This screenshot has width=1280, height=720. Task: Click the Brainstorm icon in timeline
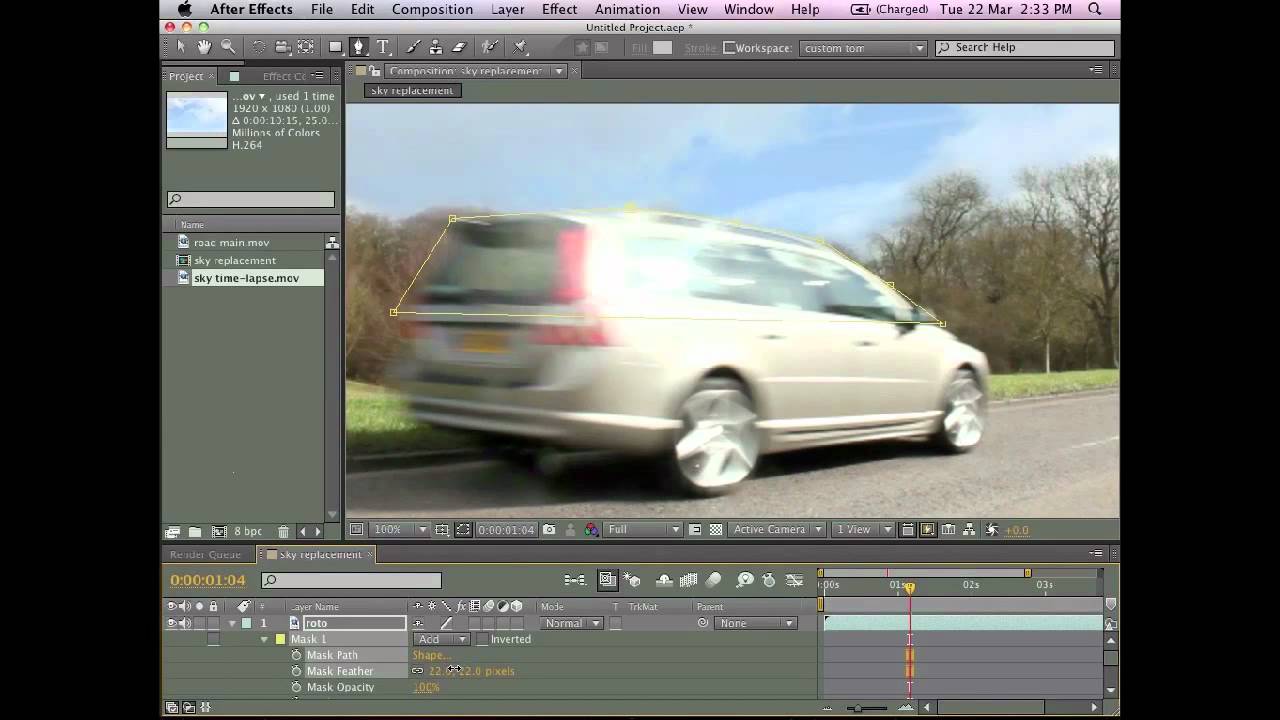(x=745, y=580)
